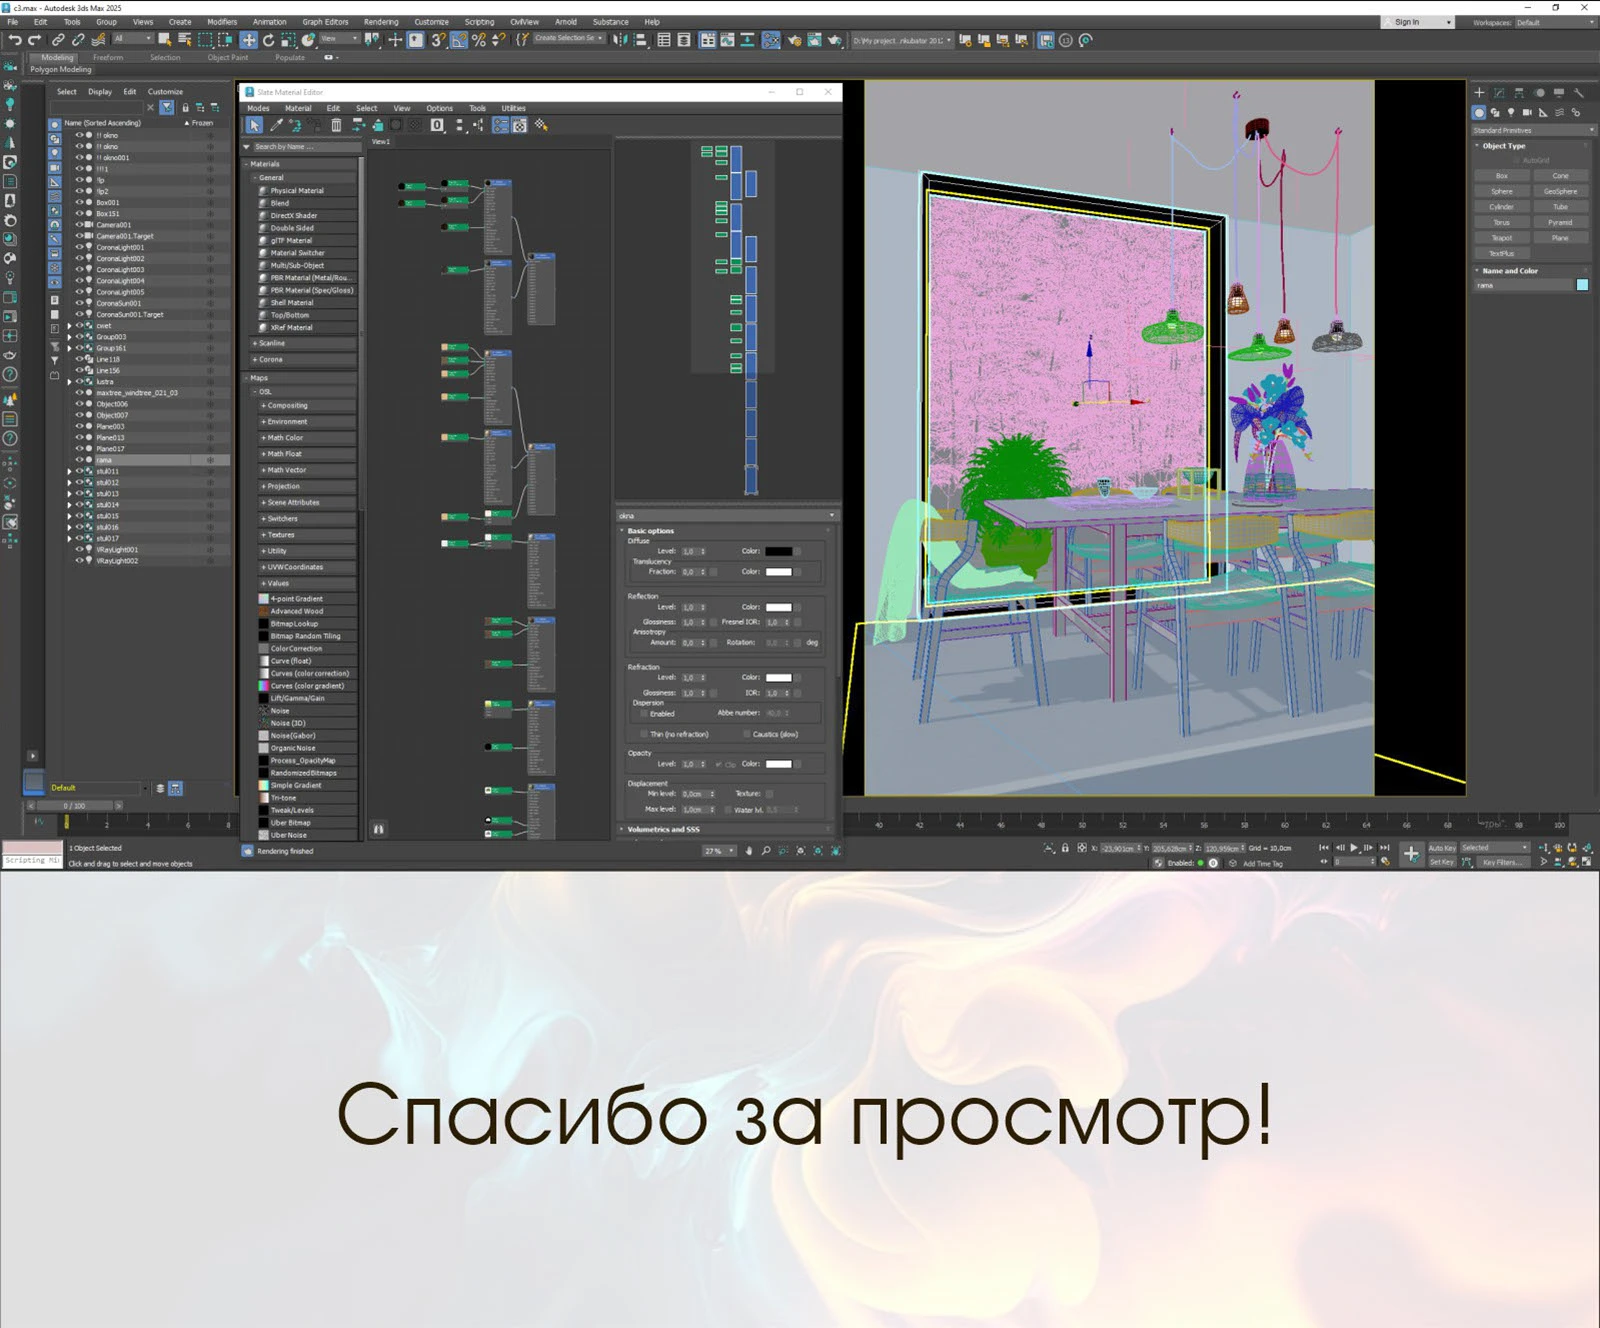Click the Select Tool arrow in Material Editor

click(254, 125)
